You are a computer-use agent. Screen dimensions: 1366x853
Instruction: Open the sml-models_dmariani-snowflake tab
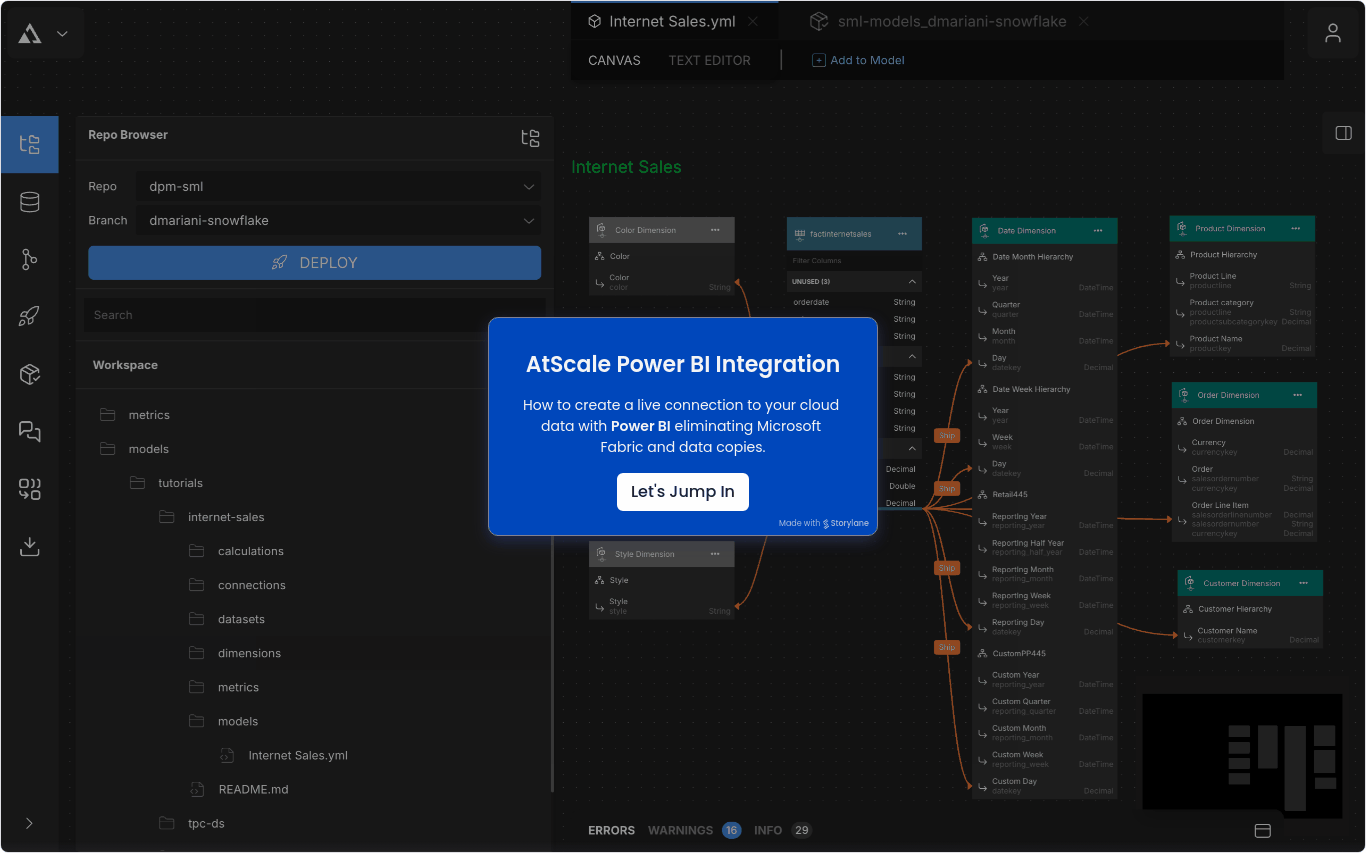click(x=949, y=21)
